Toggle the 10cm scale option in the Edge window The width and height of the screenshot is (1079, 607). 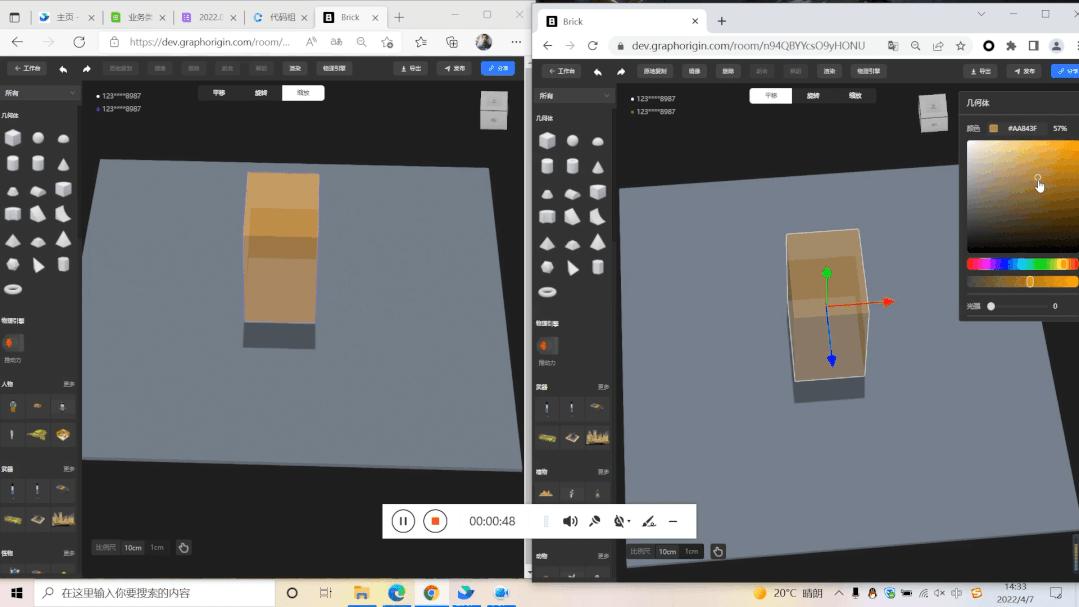pyautogui.click(x=133, y=548)
